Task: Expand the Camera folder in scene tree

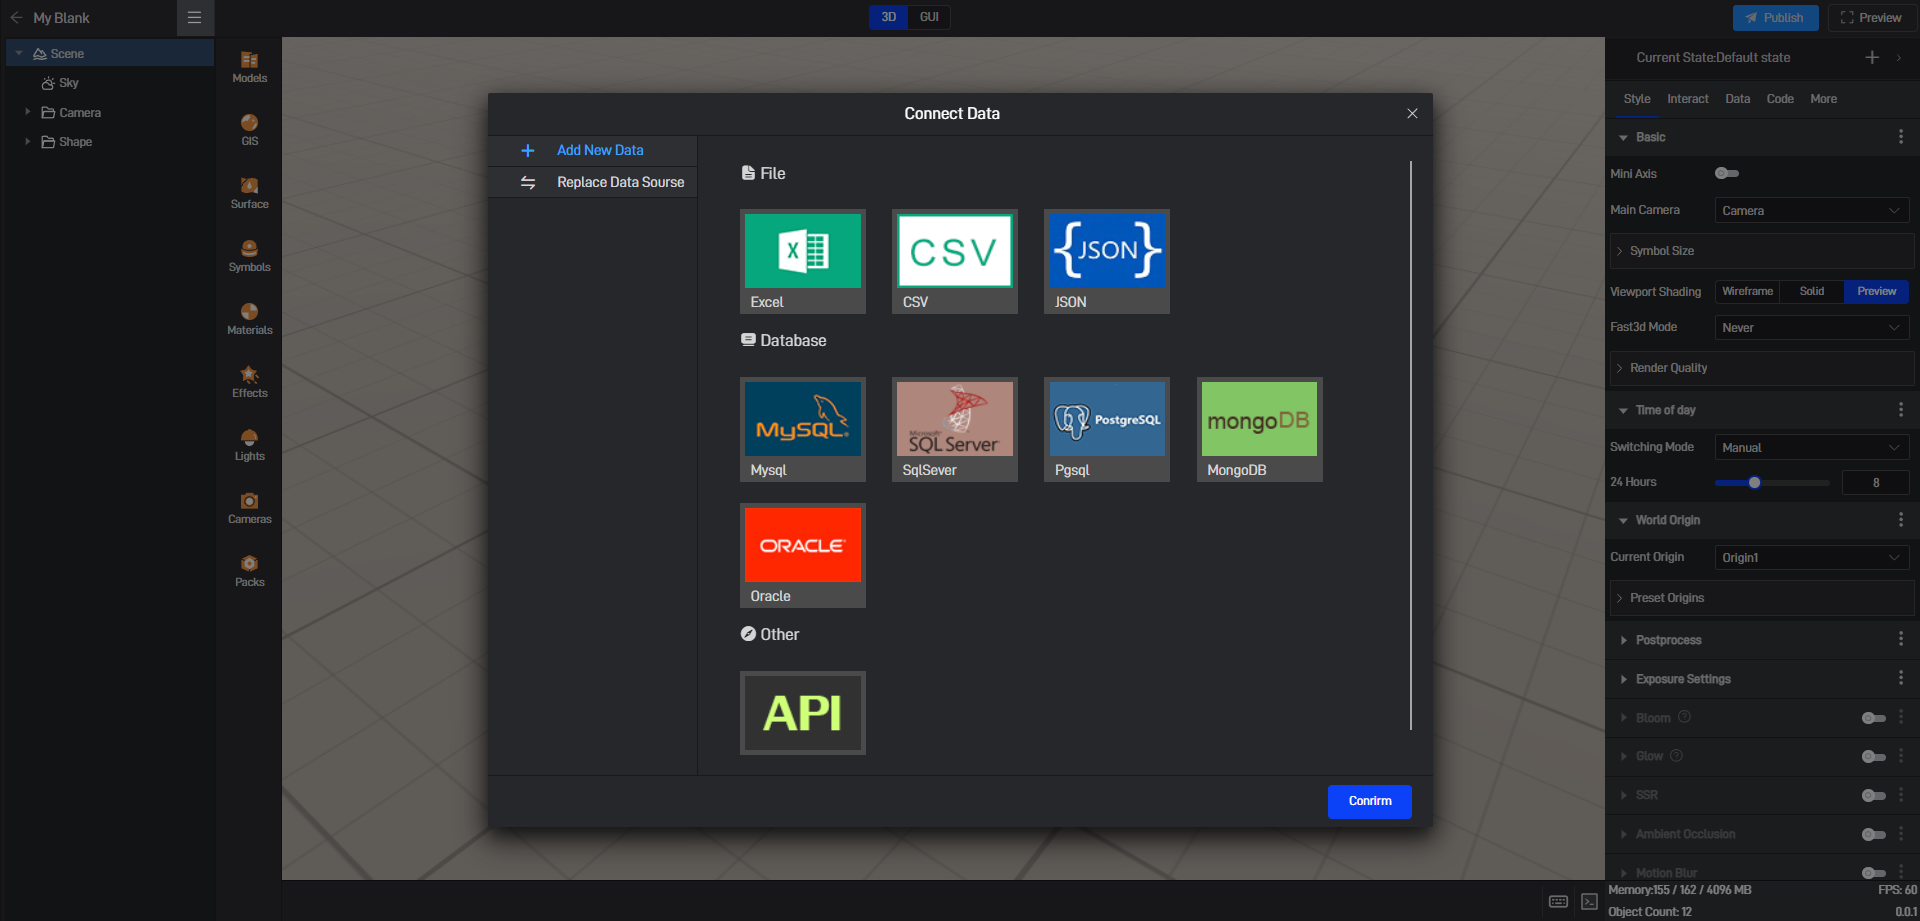Action: pos(27,112)
